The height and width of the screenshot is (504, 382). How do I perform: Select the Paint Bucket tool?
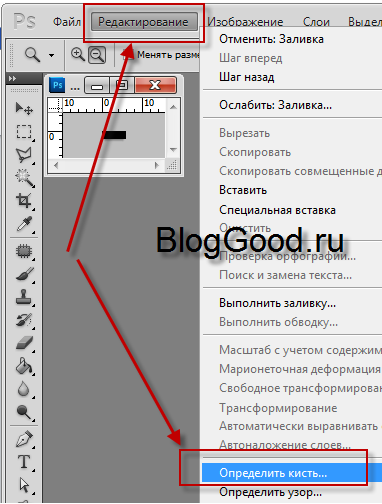click(x=24, y=366)
